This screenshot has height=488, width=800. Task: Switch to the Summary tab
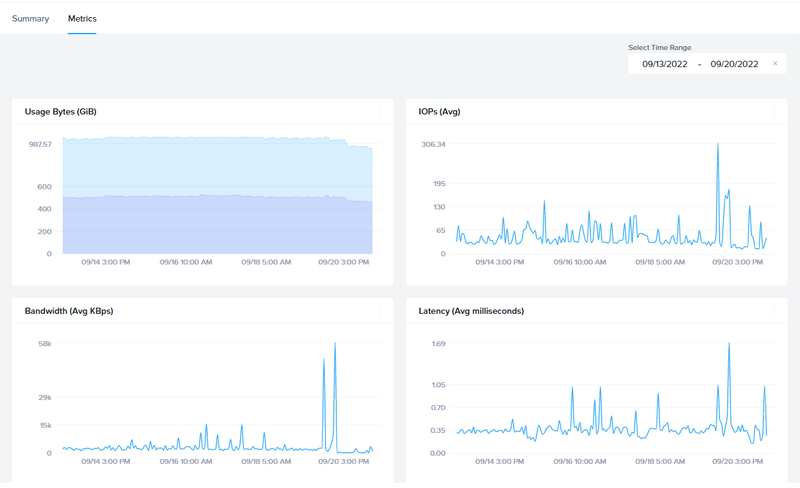click(x=30, y=19)
